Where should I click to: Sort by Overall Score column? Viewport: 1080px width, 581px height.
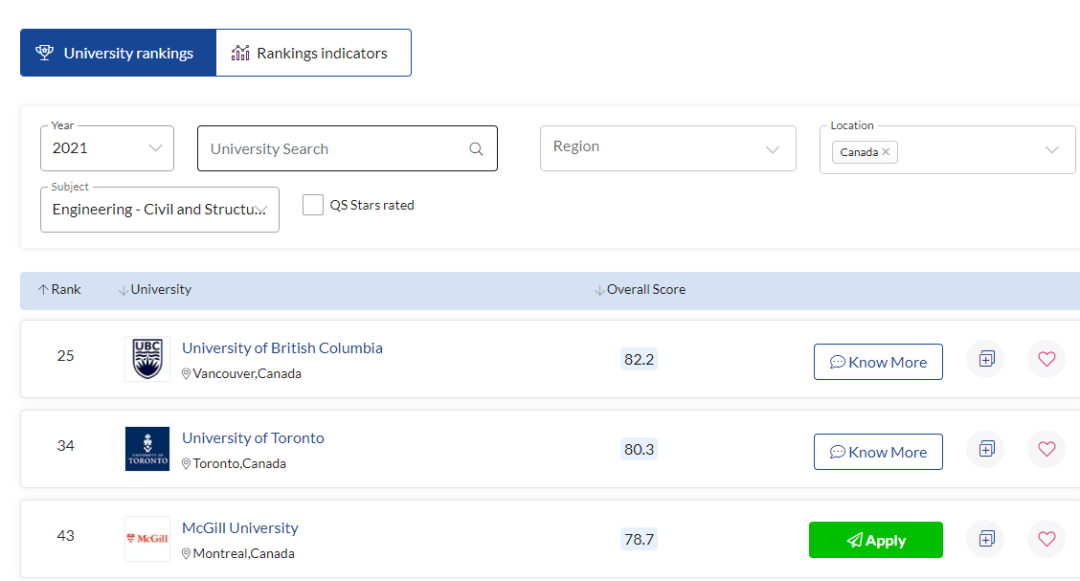(x=640, y=290)
